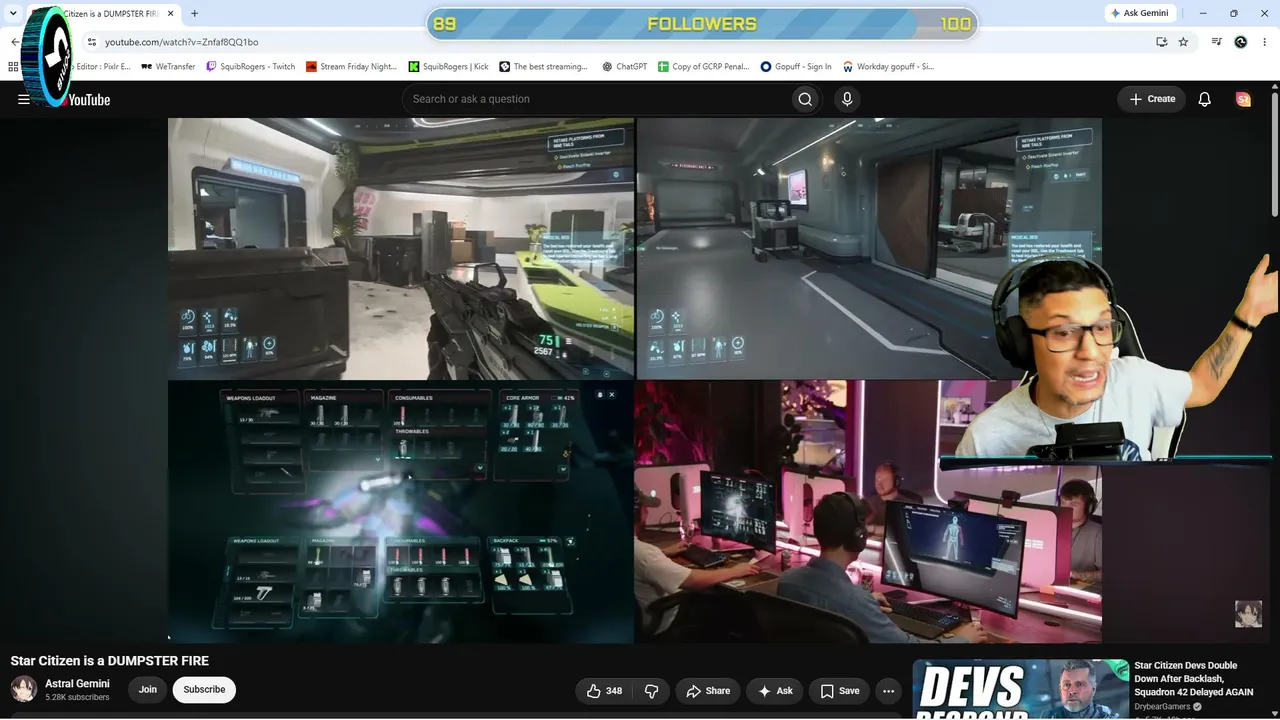Share the video
The width and height of the screenshot is (1280, 720).
708,691
